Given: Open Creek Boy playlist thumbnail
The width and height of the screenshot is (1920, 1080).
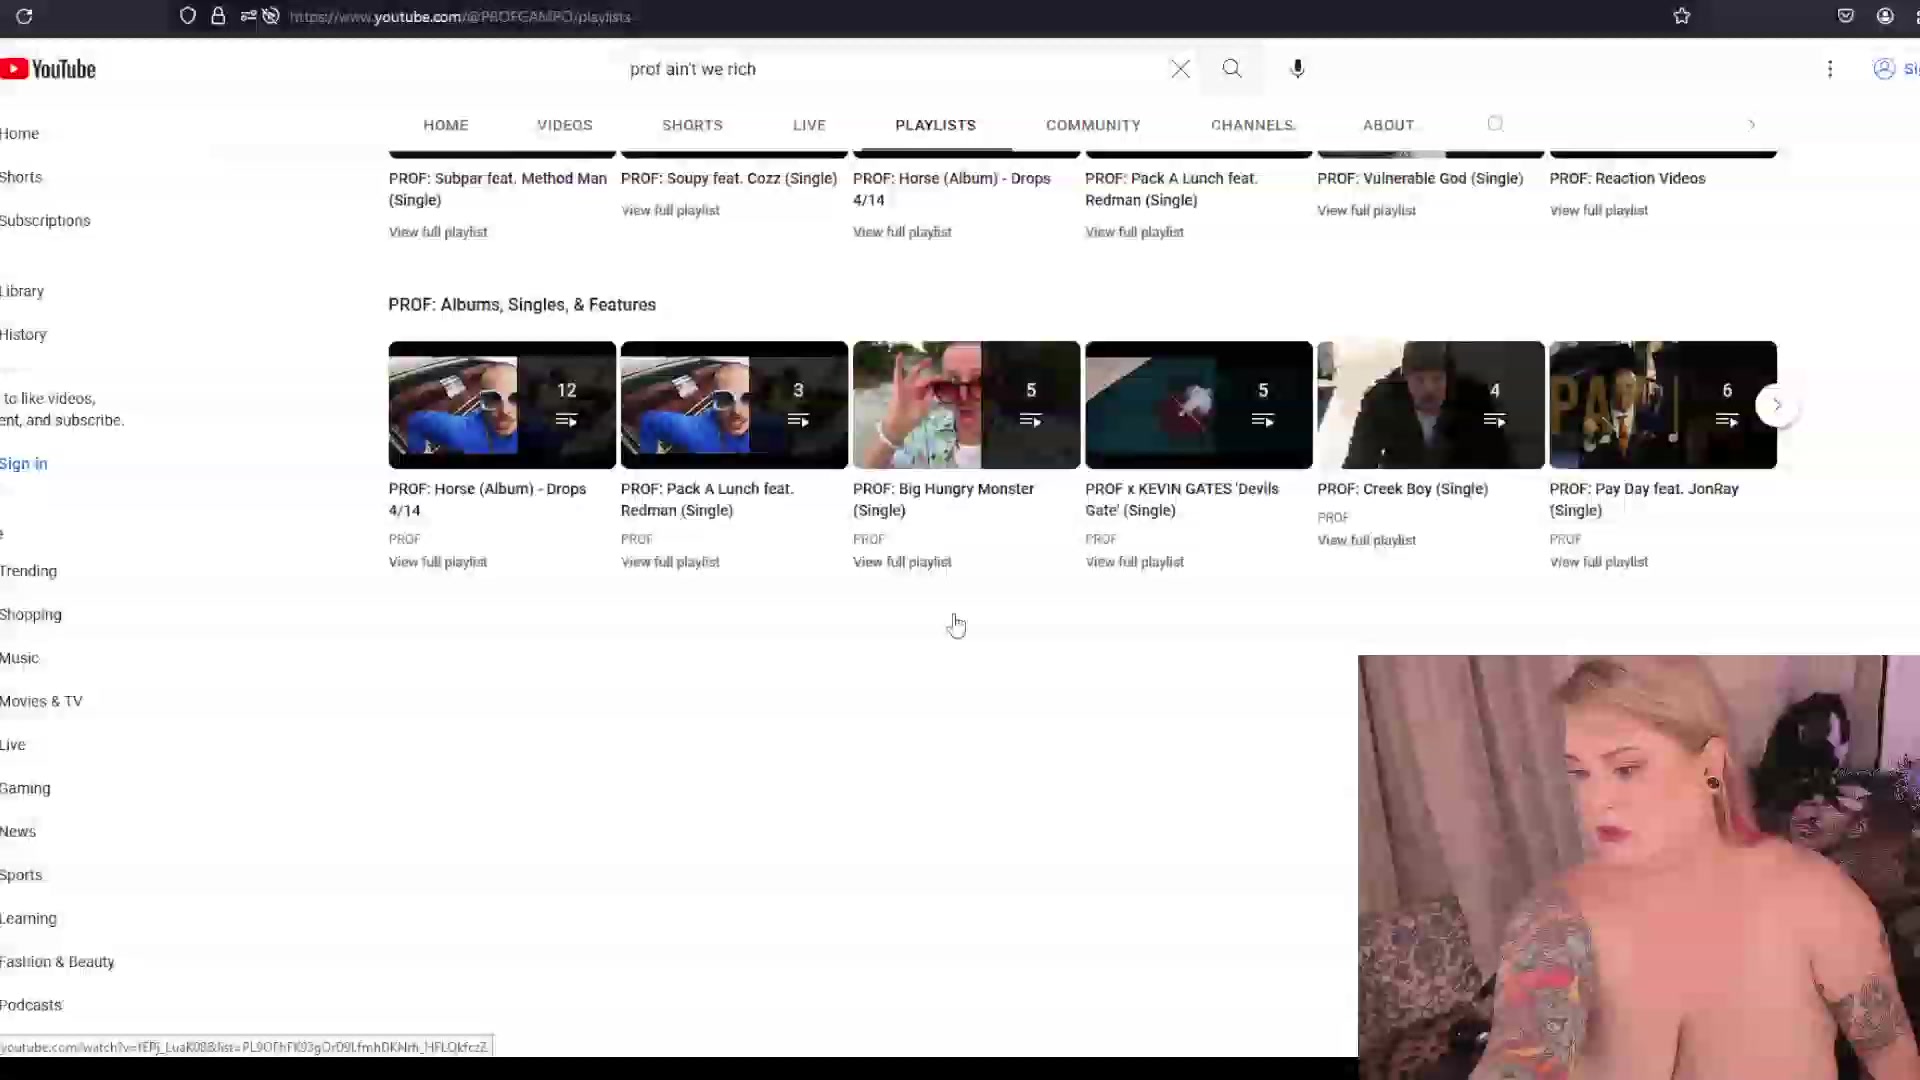Looking at the screenshot, I should (1430, 405).
